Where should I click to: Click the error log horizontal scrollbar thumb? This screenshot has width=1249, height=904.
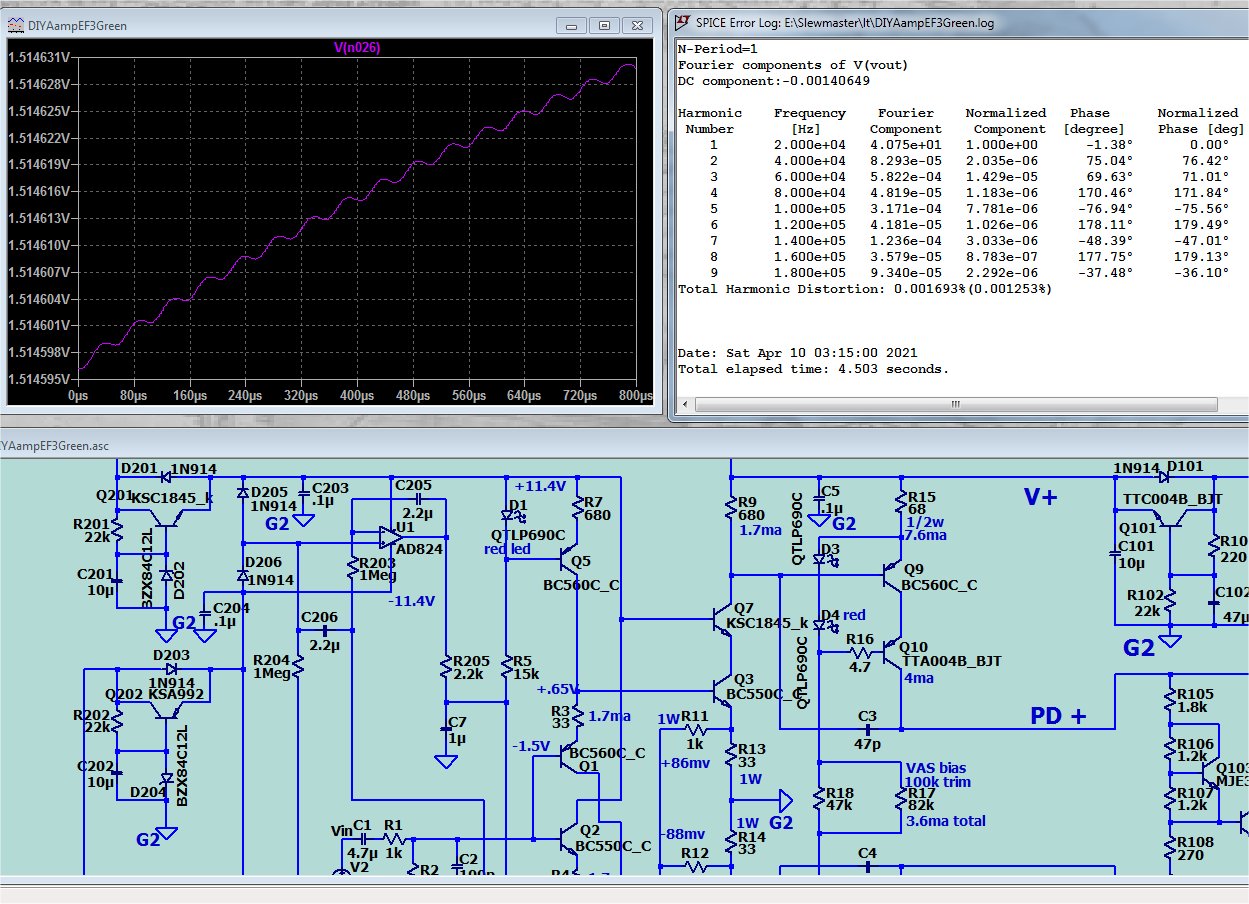(x=954, y=405)
